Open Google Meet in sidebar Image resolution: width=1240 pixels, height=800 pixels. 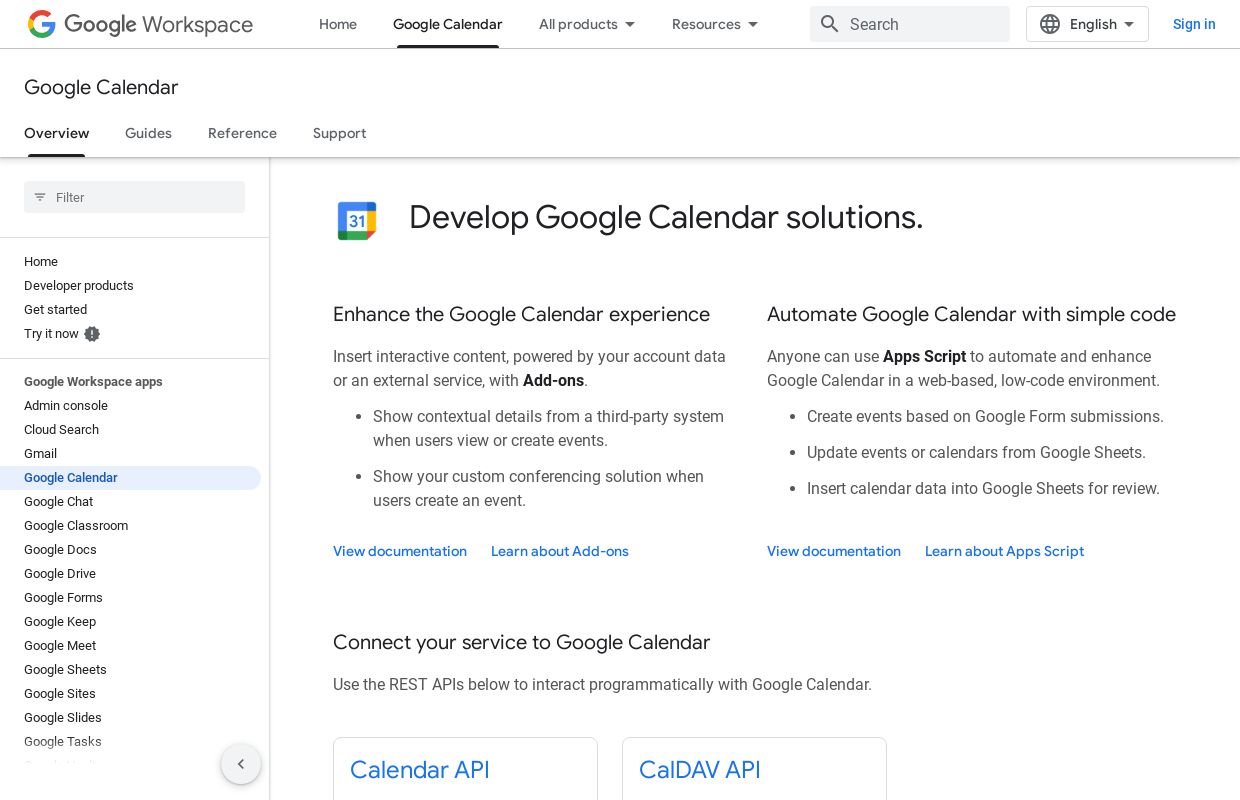[x=60, y=646]
